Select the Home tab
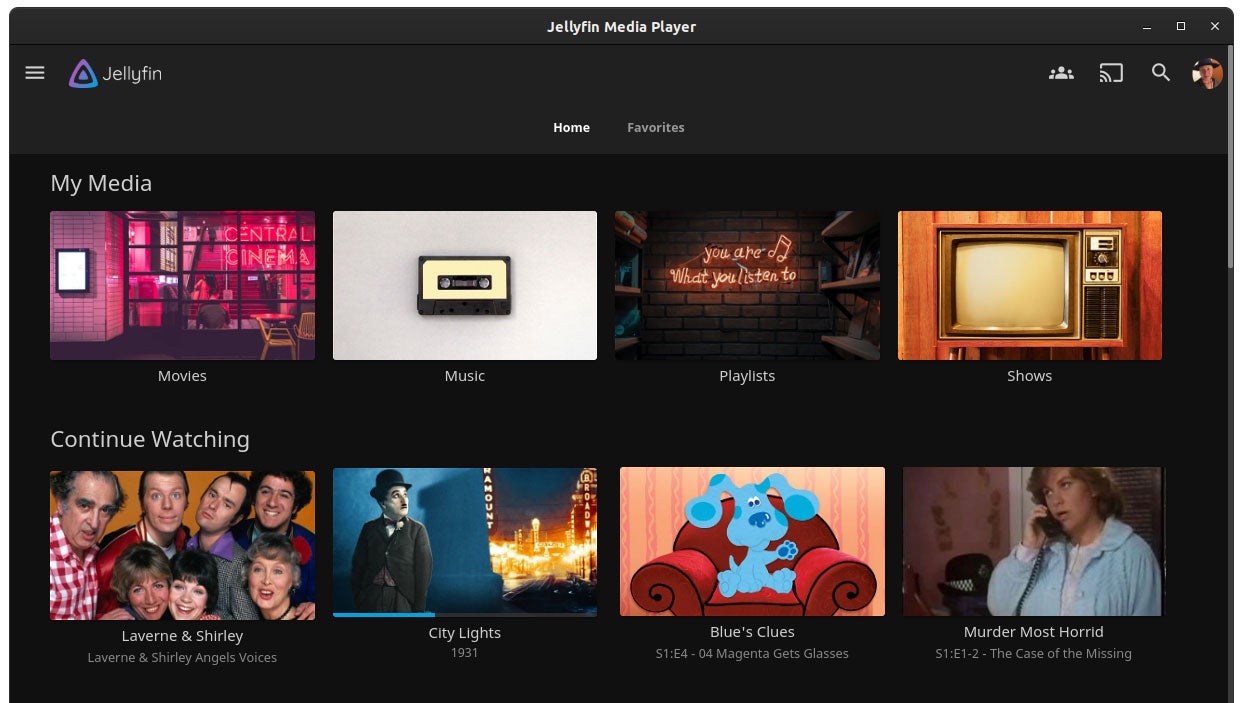 coord(571,127)
